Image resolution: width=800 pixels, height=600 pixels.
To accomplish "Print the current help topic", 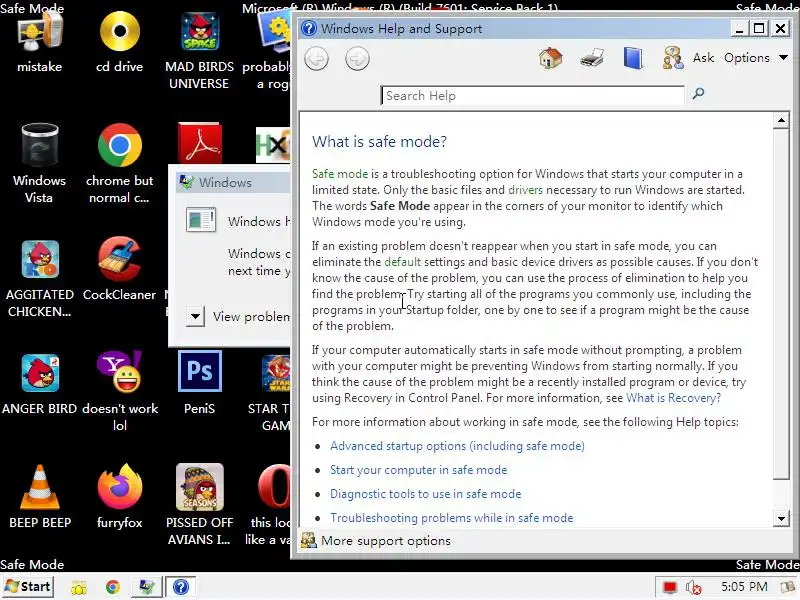I will click(x=592, y=58).
